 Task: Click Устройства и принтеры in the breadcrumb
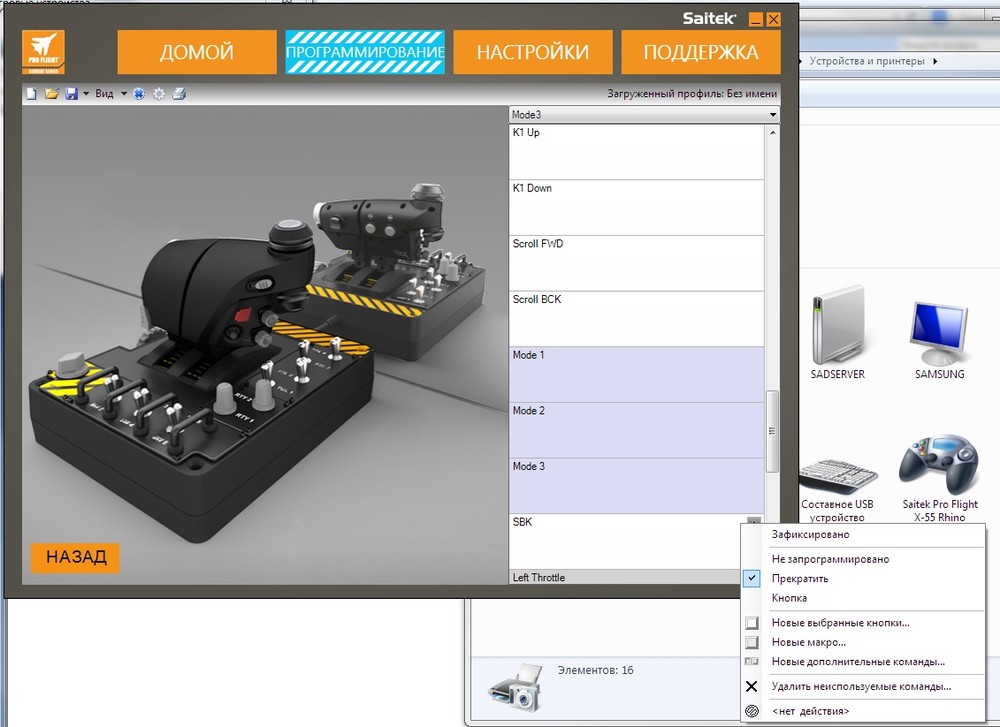pos(867,61)
